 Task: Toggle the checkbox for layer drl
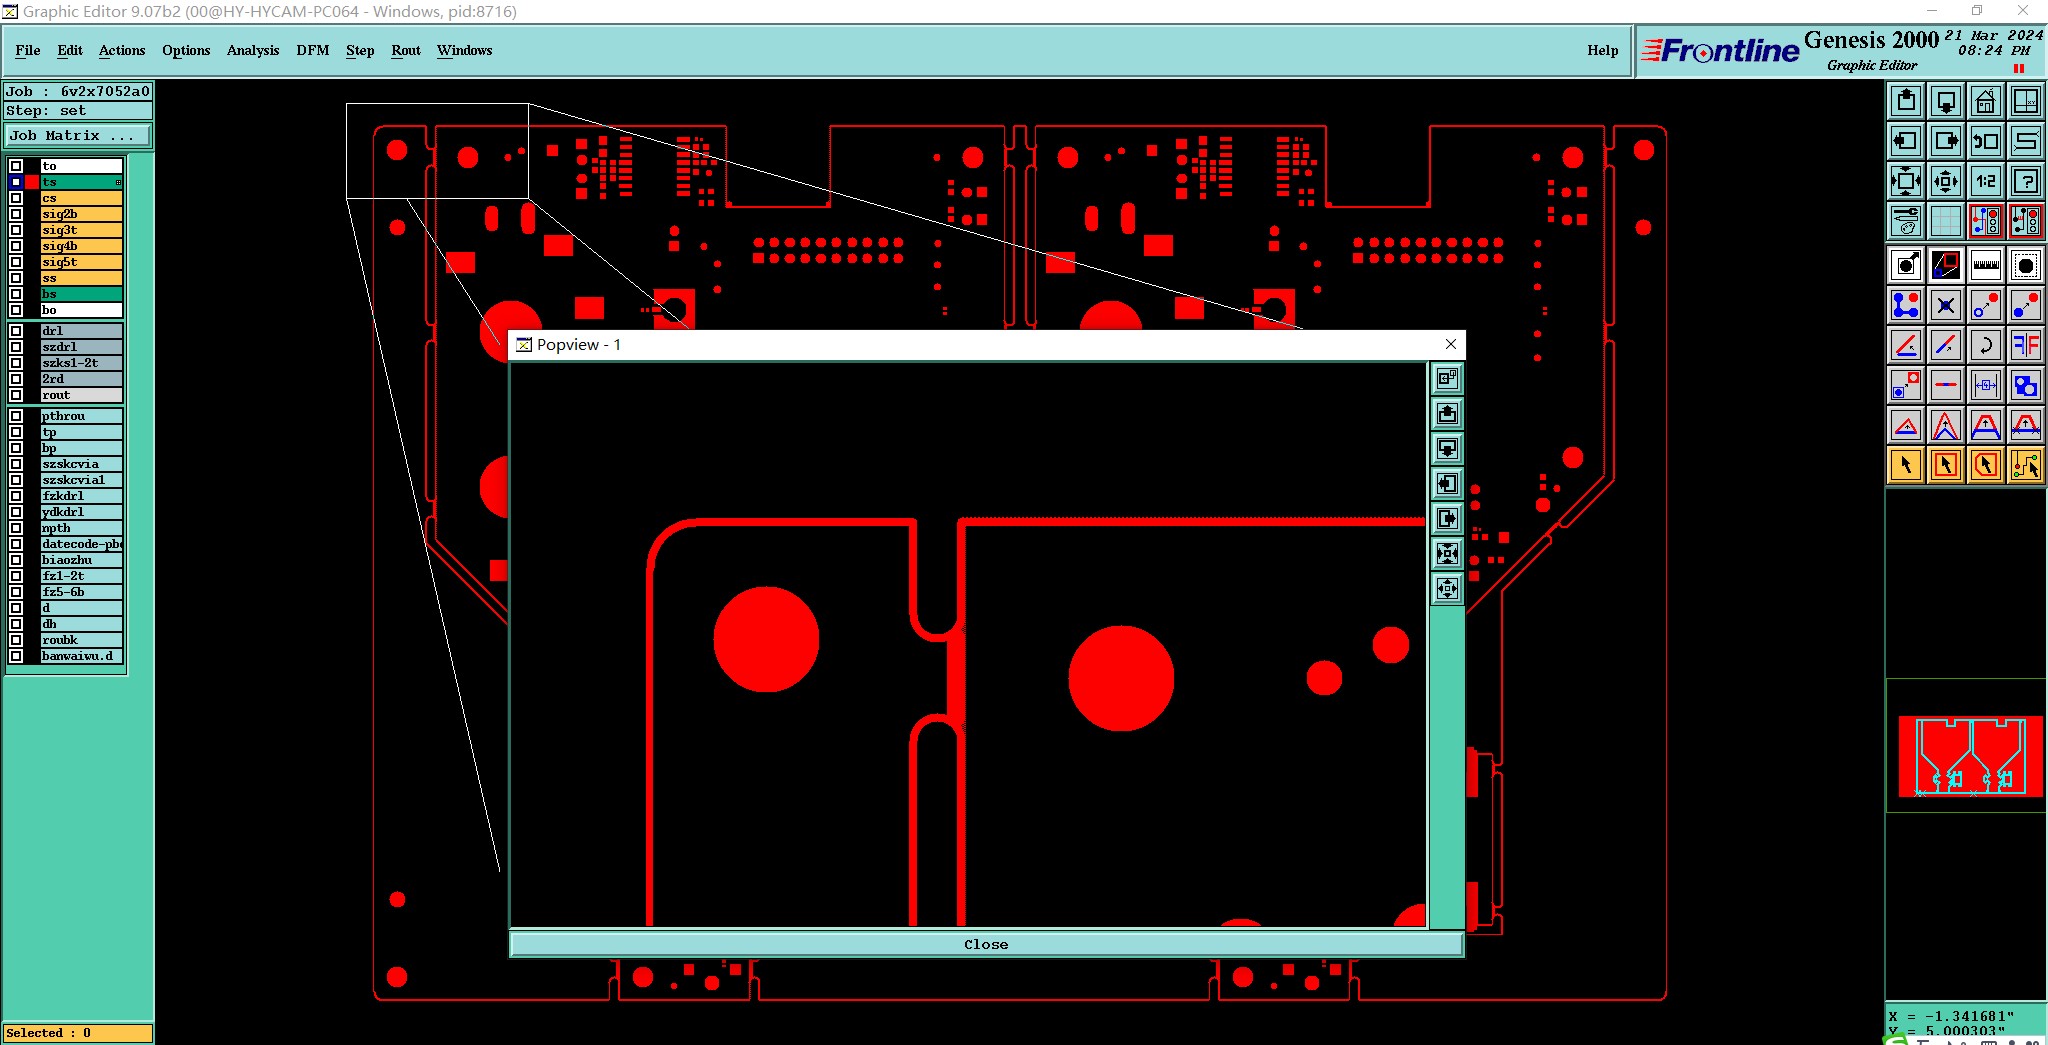coord(16,331)
